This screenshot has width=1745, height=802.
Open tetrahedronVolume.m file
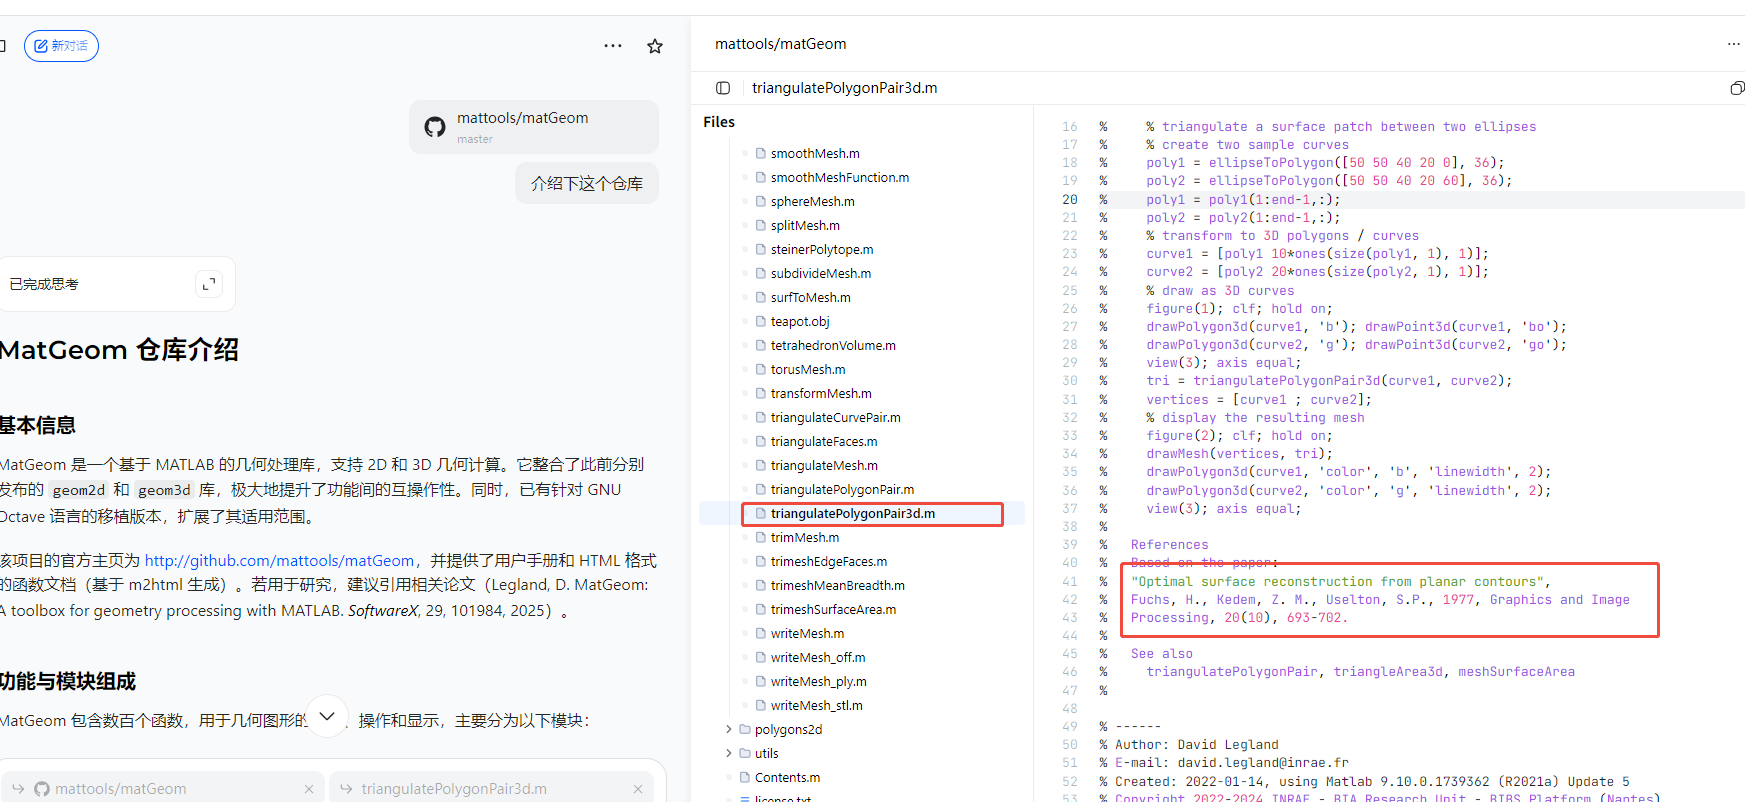click(x=833, y=345)
